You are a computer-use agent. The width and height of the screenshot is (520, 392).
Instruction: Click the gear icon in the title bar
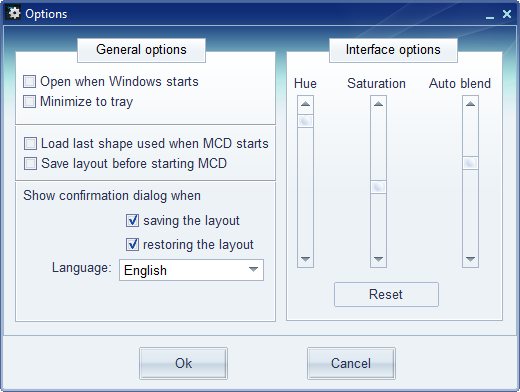point(14,13)
